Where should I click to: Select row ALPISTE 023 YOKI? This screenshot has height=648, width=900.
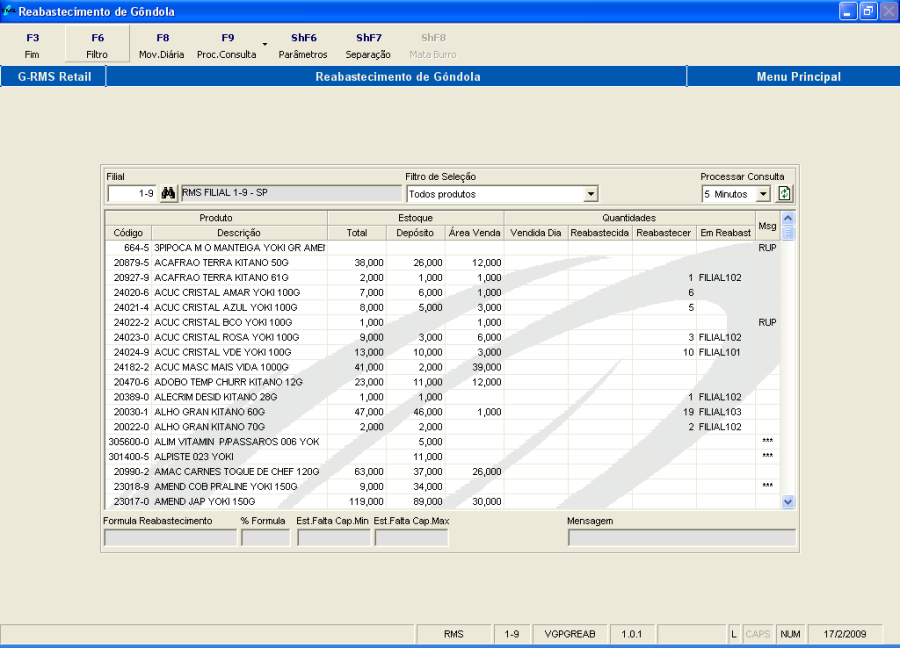442,457
